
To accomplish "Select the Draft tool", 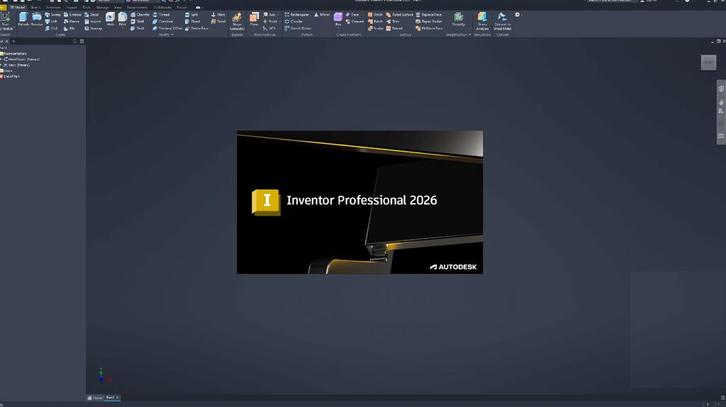I will 138,28.
